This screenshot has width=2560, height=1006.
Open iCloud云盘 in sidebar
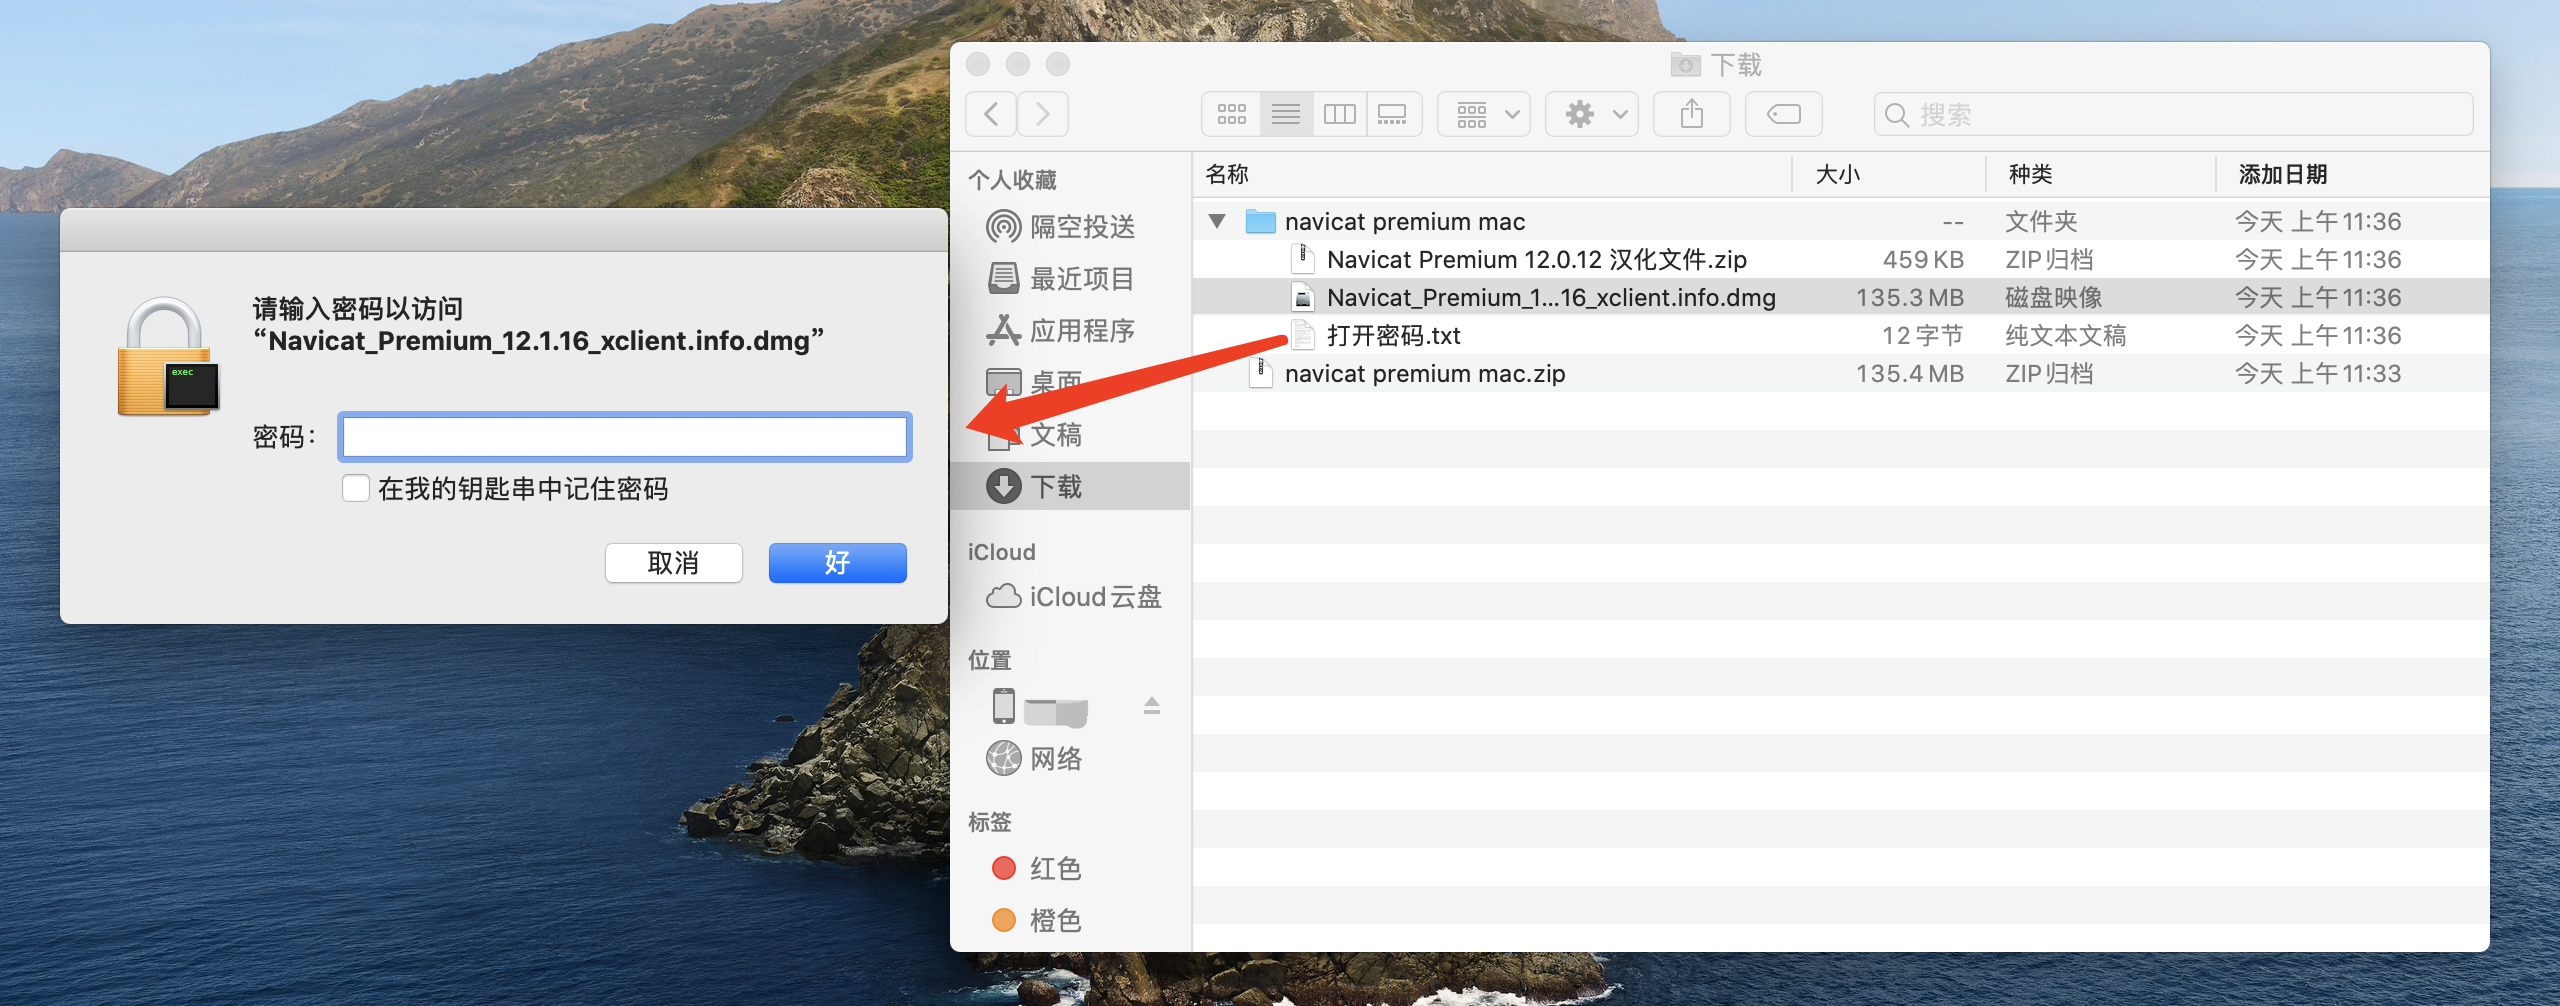click(1070, 597)
